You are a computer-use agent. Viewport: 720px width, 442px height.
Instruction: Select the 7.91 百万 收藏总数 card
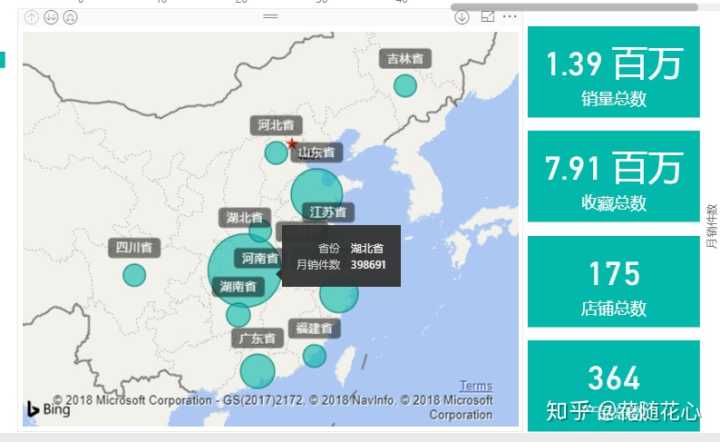pyautogui.click(x=613, y=176)
